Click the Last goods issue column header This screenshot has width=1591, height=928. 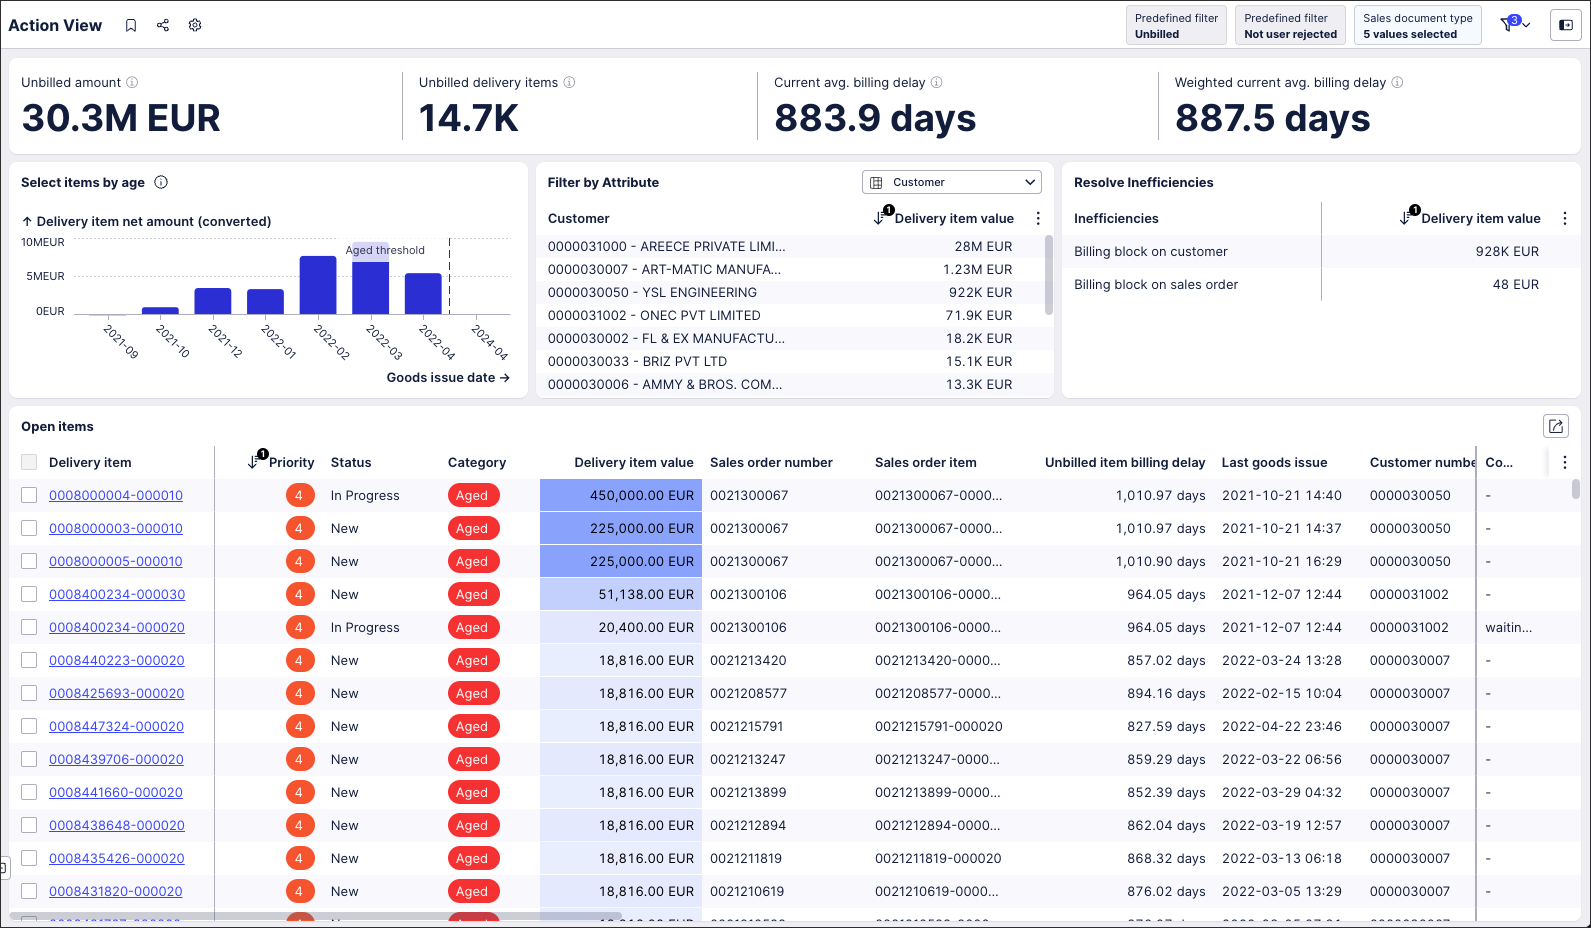(x=1274, y=462)
